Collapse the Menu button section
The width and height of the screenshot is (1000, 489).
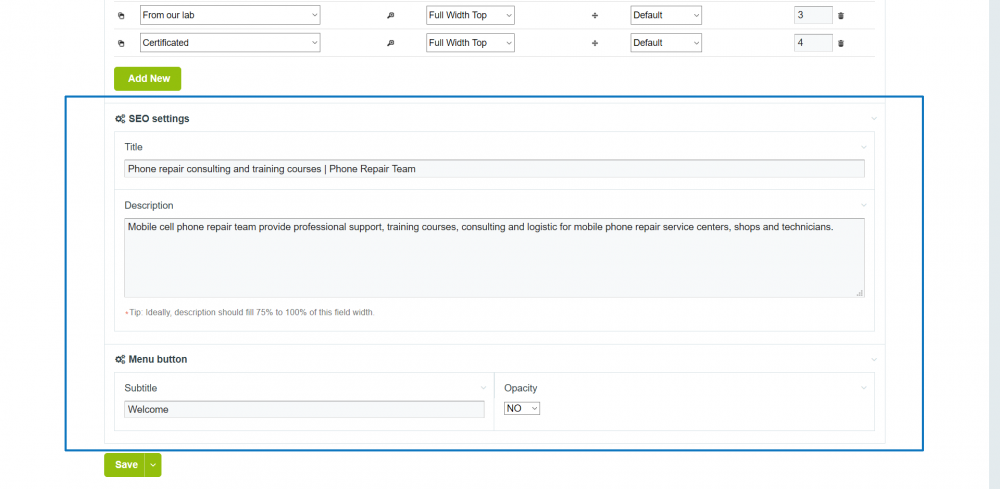point(874,359)
